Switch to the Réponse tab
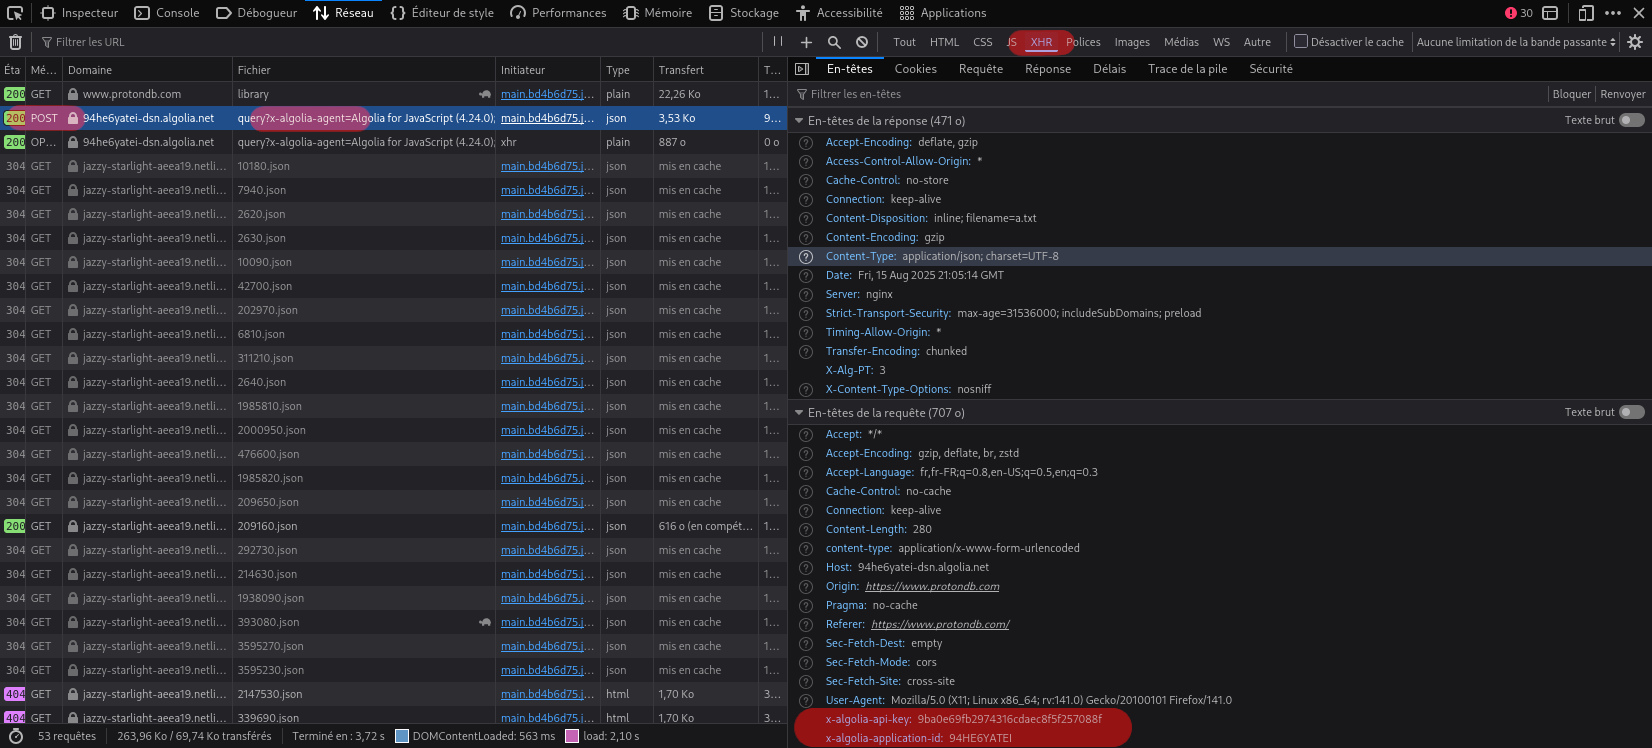 pos(1047,69)
